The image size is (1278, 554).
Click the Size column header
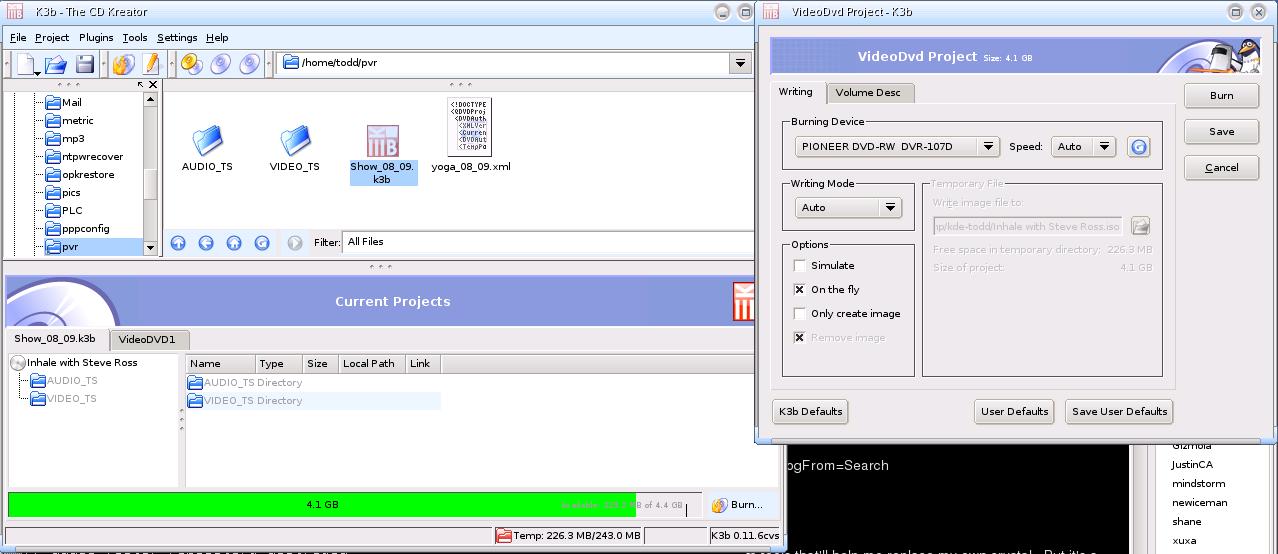point(318,364)
